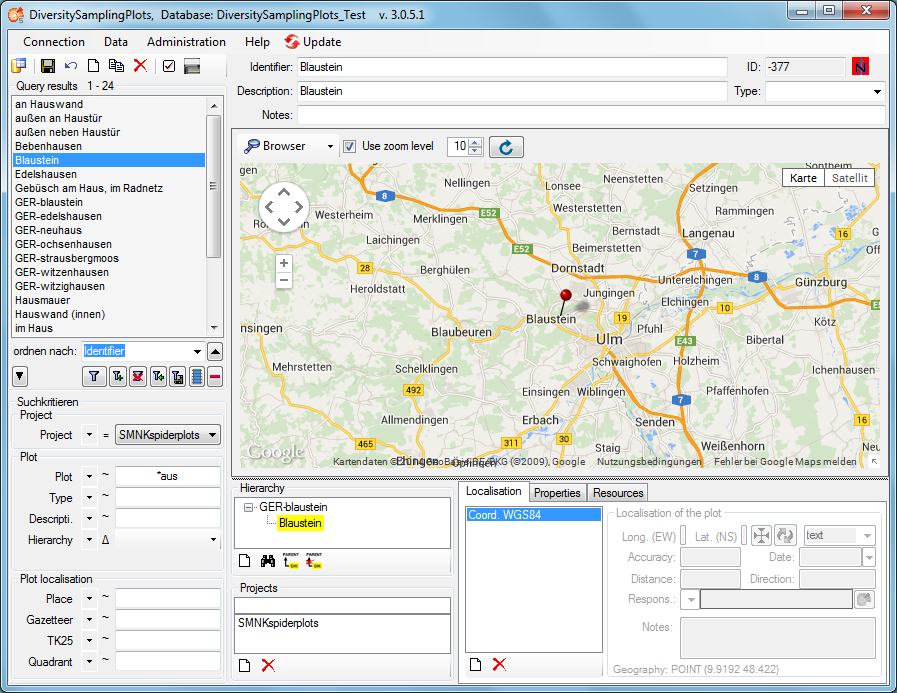Image resolution: width=897 pixels, height=693 pixels.
Task: Select Coord. WGS84 in localisation list
Action: pyautogui.click(x=534, y=514)
